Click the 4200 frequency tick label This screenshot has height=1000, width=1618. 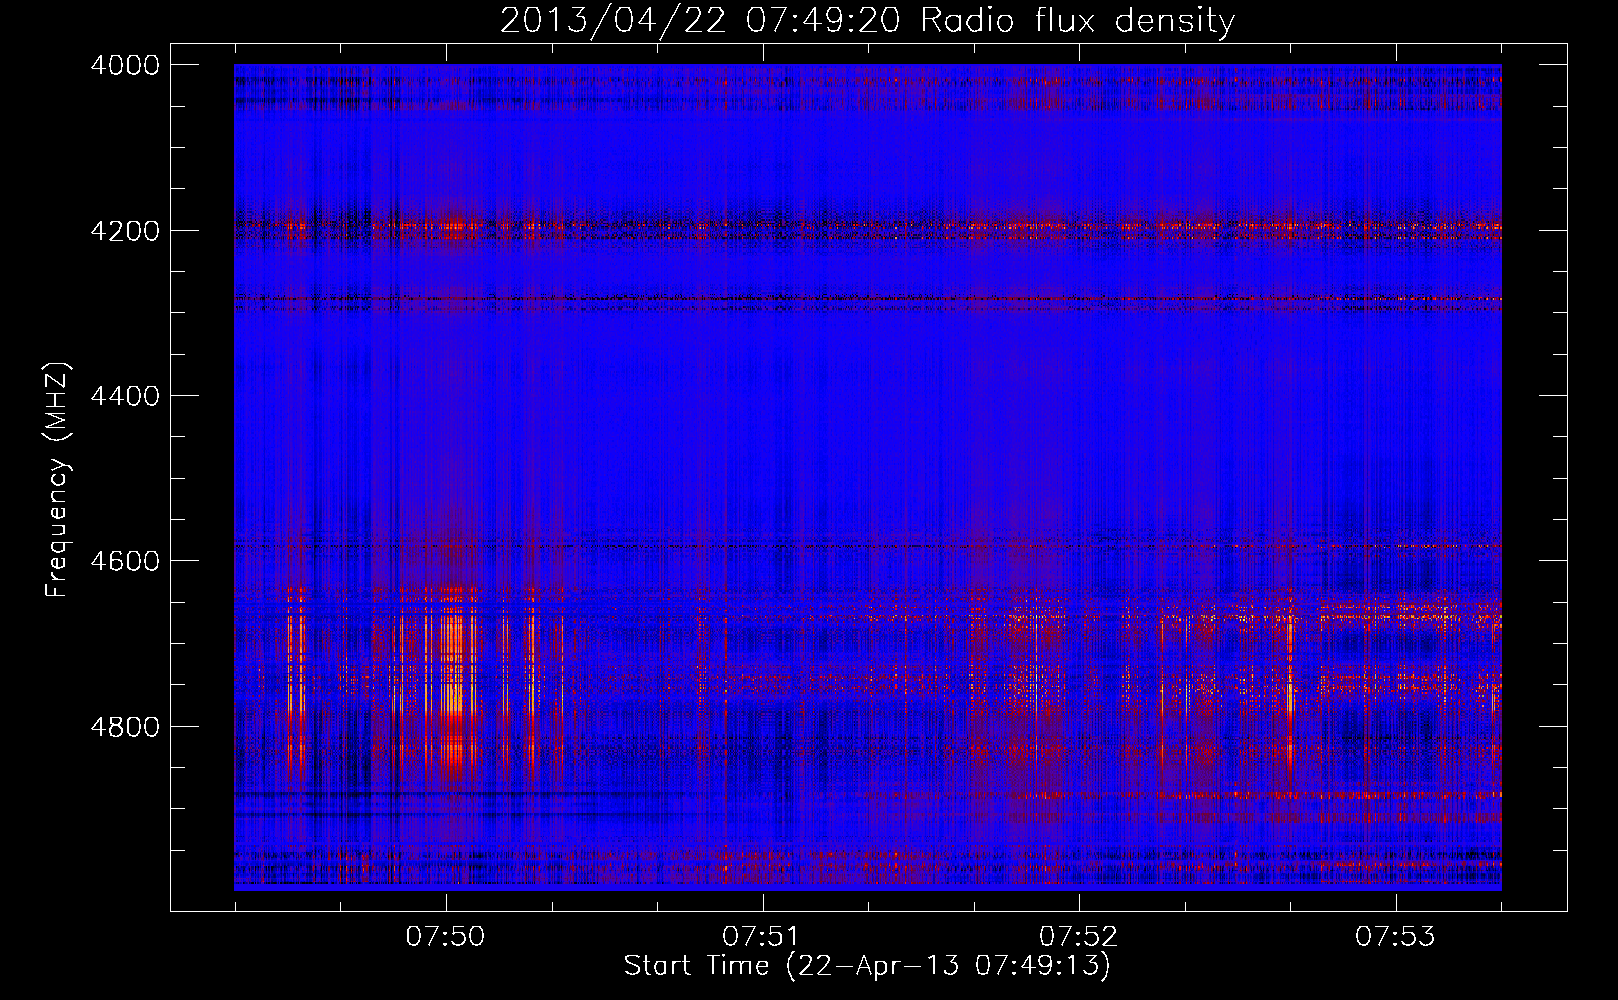click(125, 231)
